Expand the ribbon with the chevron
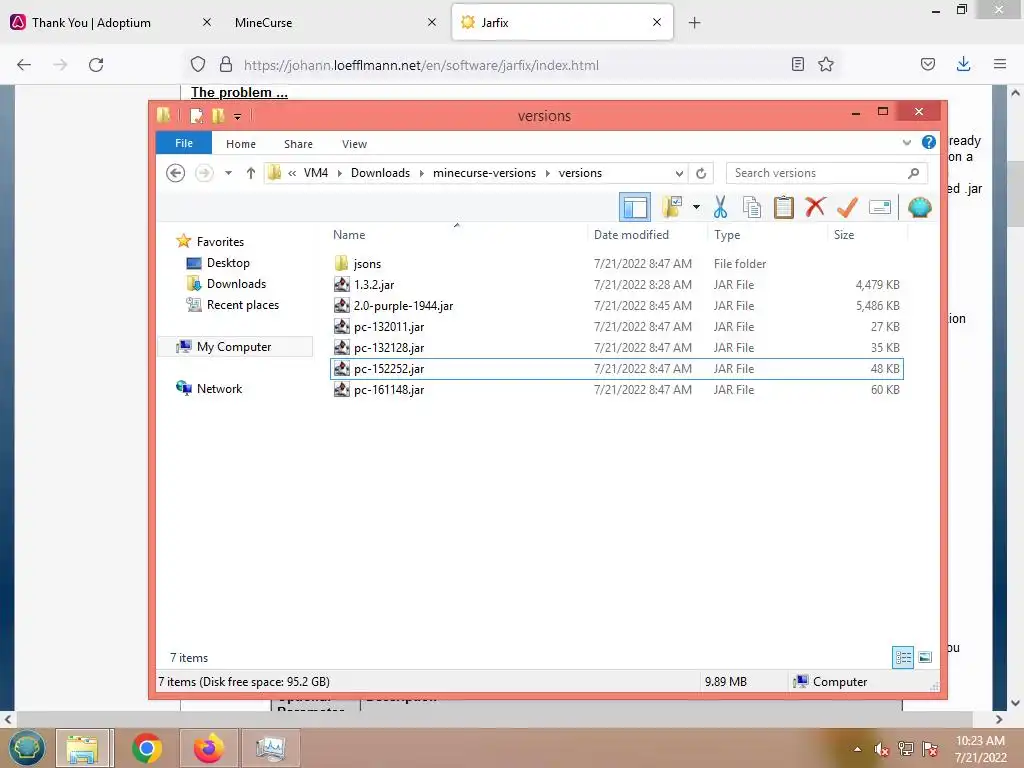The width and height of the screenshot is (1024, 768). [906, 142]
